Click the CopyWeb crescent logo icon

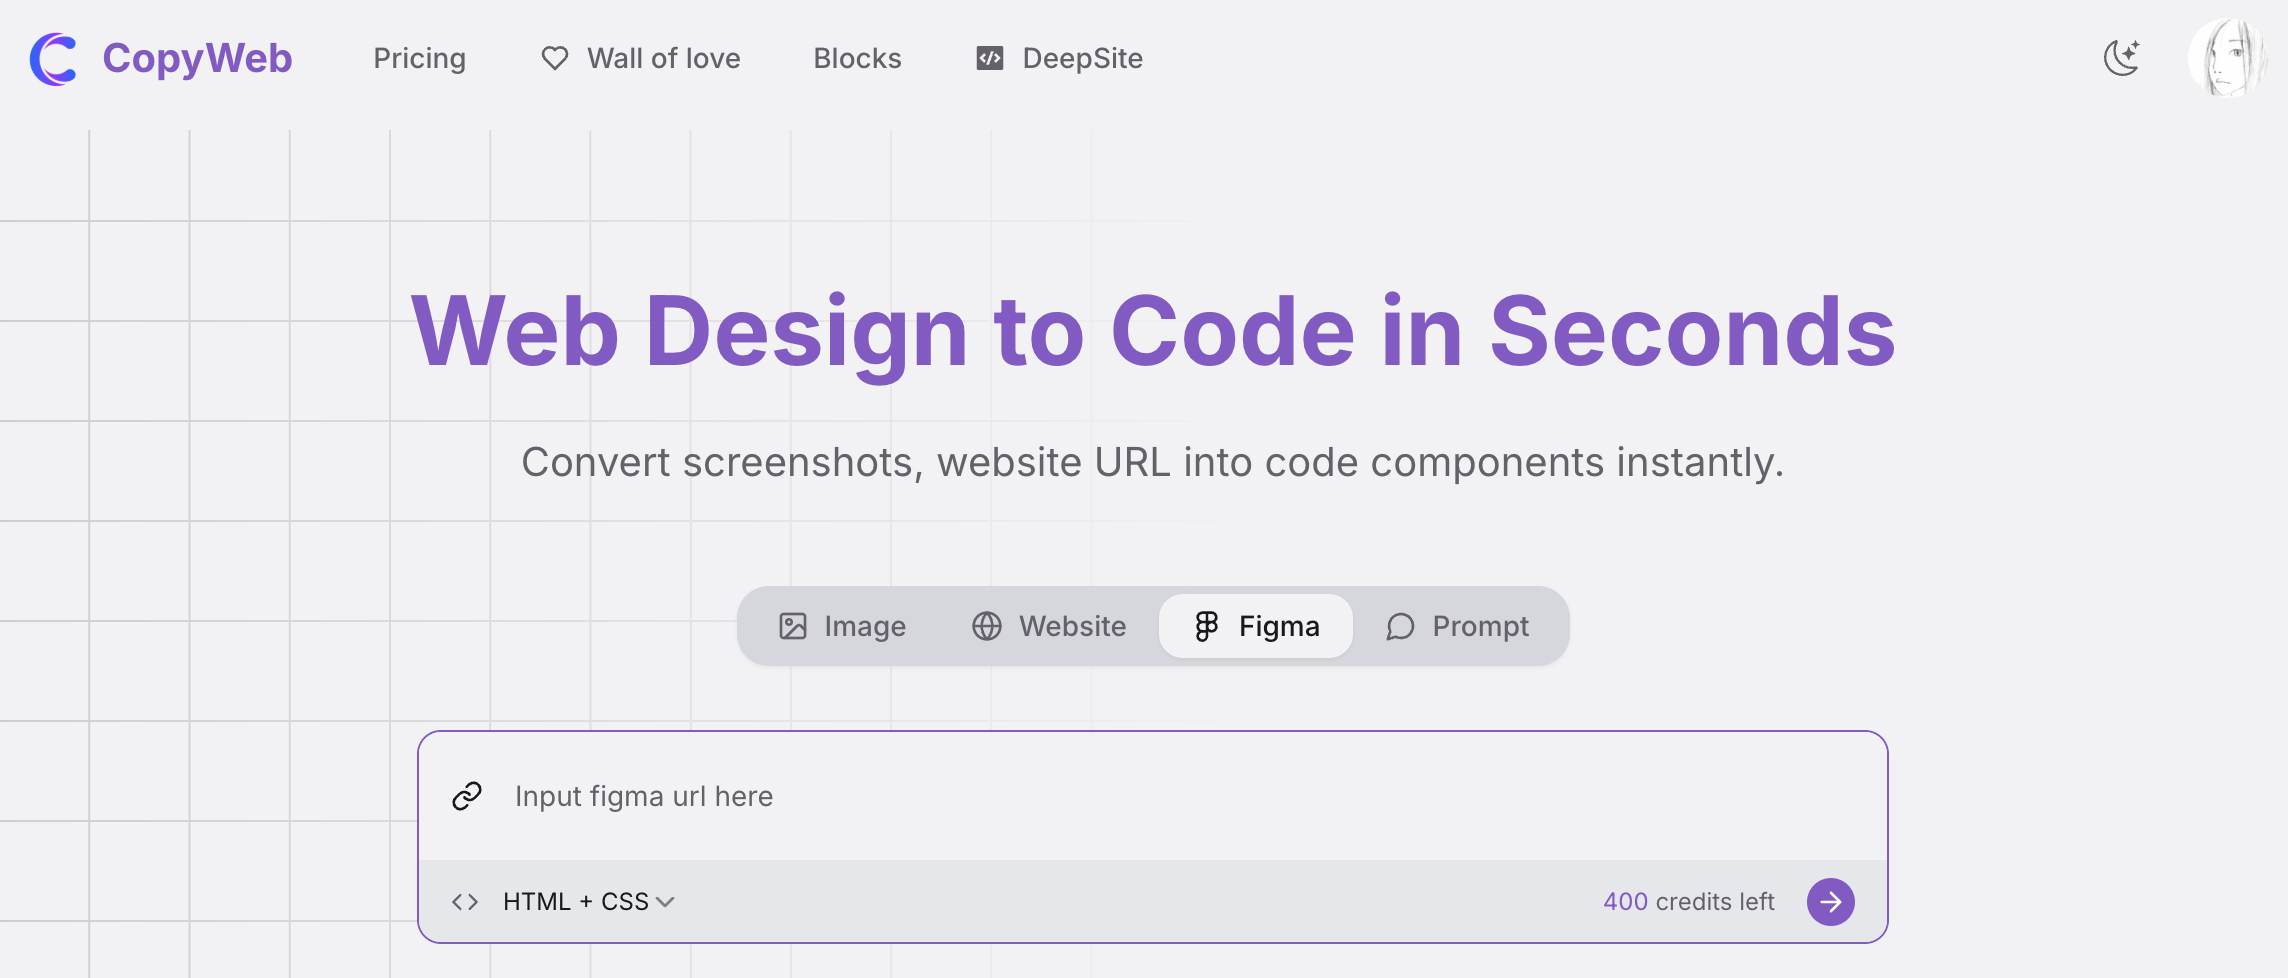pos(53,59)
